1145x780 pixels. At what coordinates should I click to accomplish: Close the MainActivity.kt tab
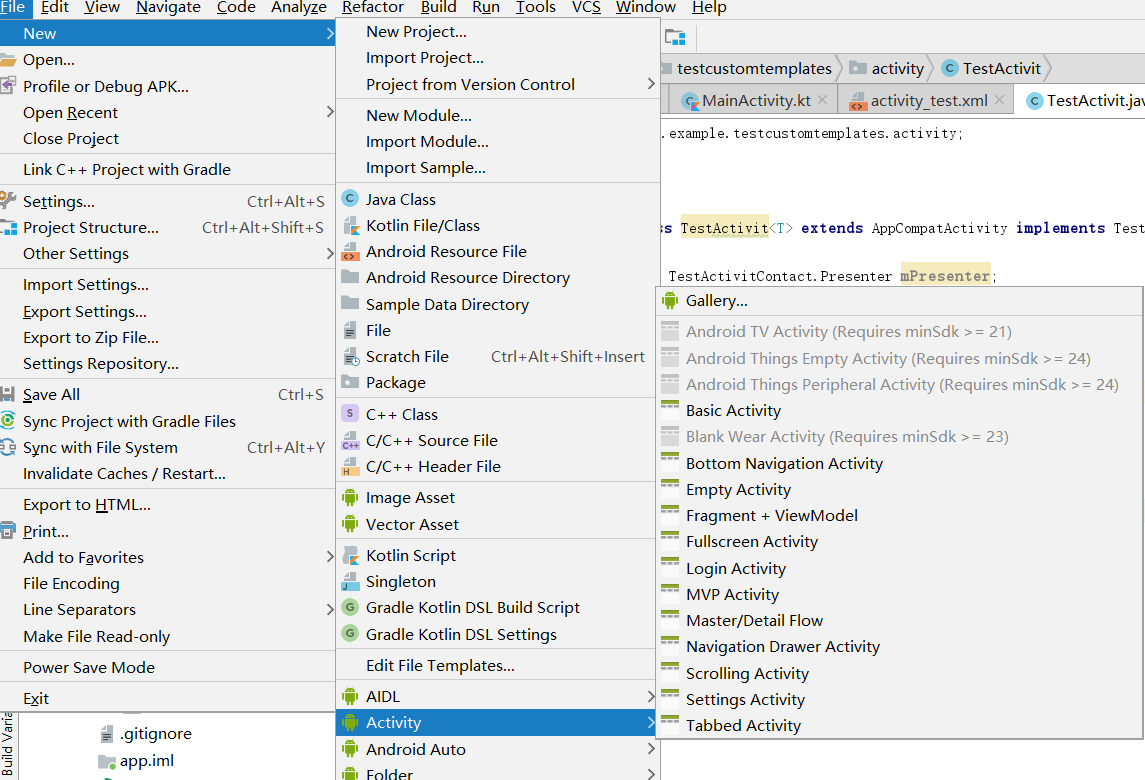tap(822, 100)
